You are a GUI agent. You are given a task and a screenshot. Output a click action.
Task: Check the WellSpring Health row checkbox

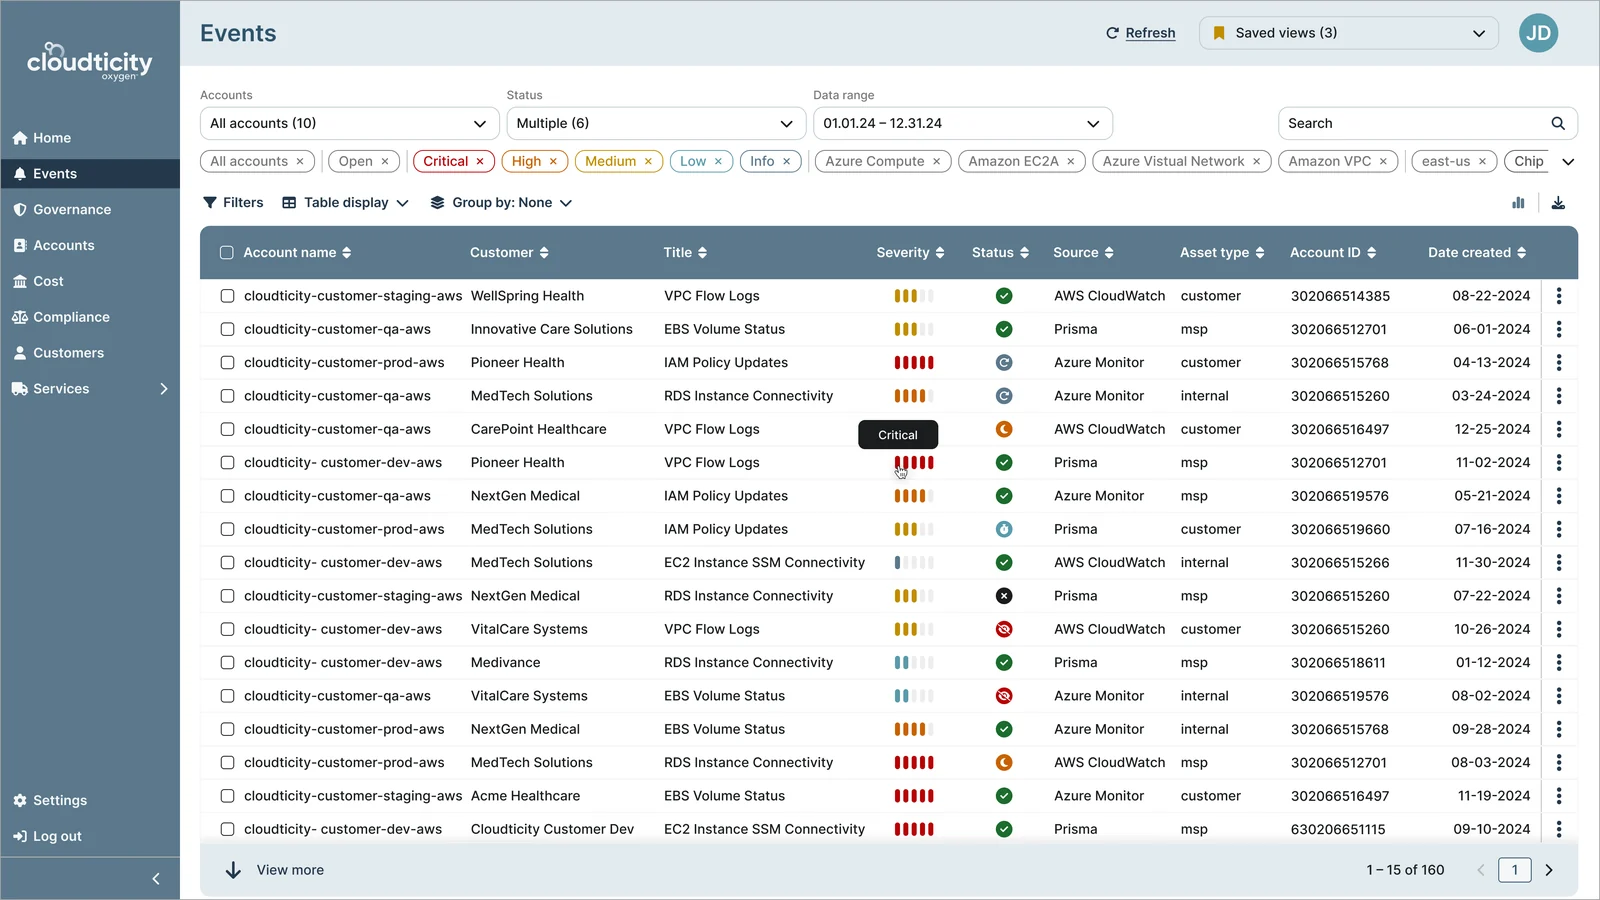(227, 296)
